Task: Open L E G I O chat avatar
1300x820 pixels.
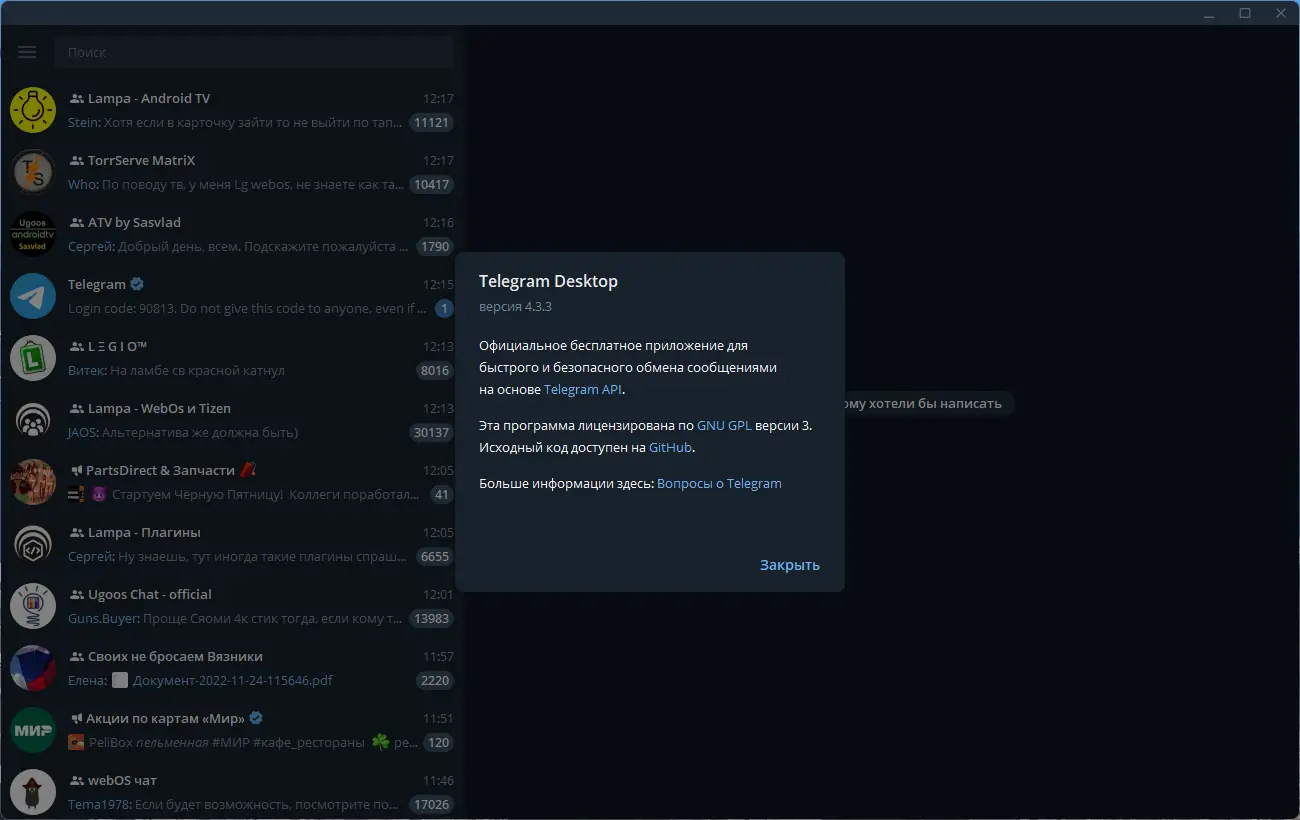Action: [x=33, y=358]
